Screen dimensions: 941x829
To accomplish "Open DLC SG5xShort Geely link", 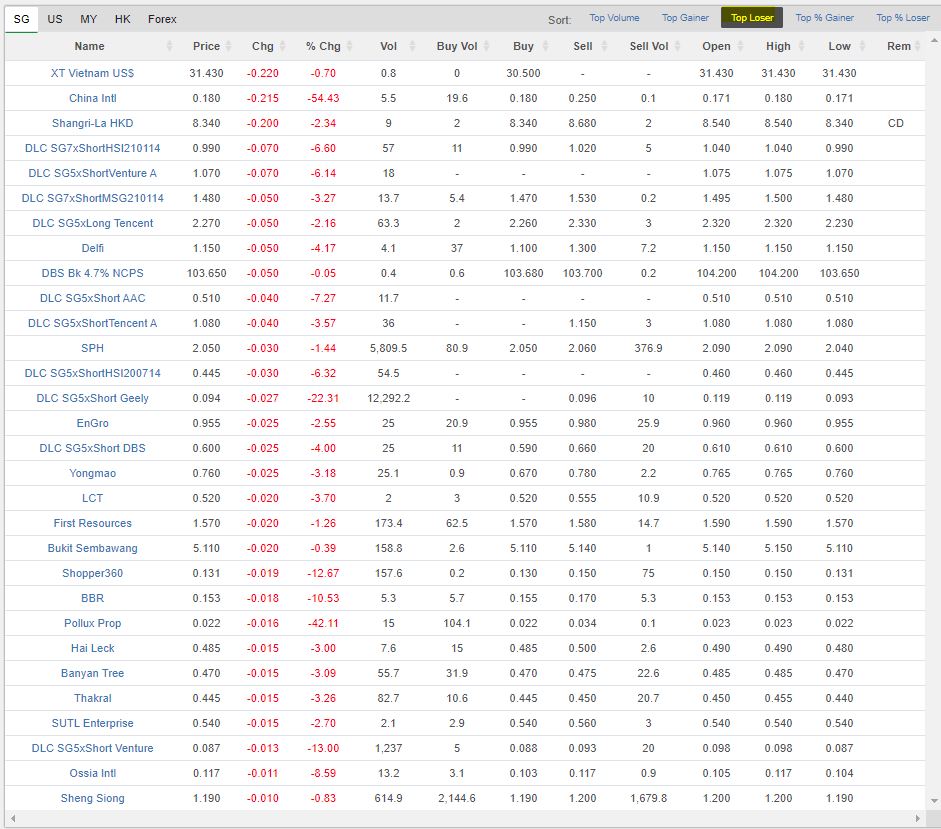I will point(92,399).
